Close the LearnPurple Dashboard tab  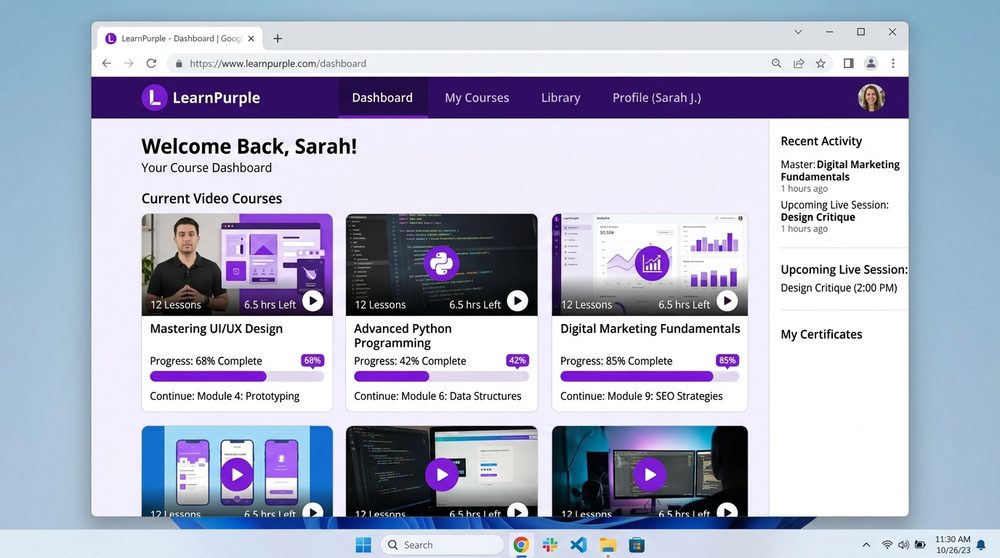(x=251, y=38)
